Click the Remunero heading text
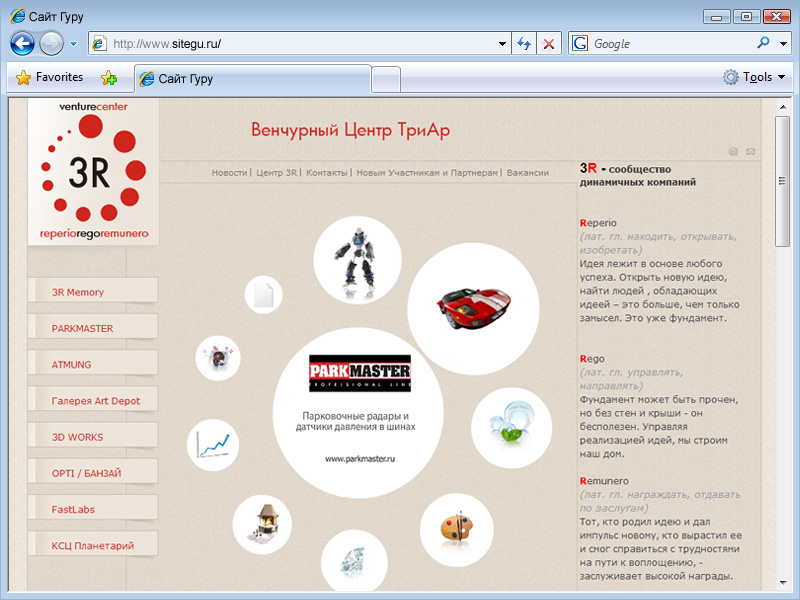Image resolution: width=800 pixels, height=600 pixels. pos(604,481)
